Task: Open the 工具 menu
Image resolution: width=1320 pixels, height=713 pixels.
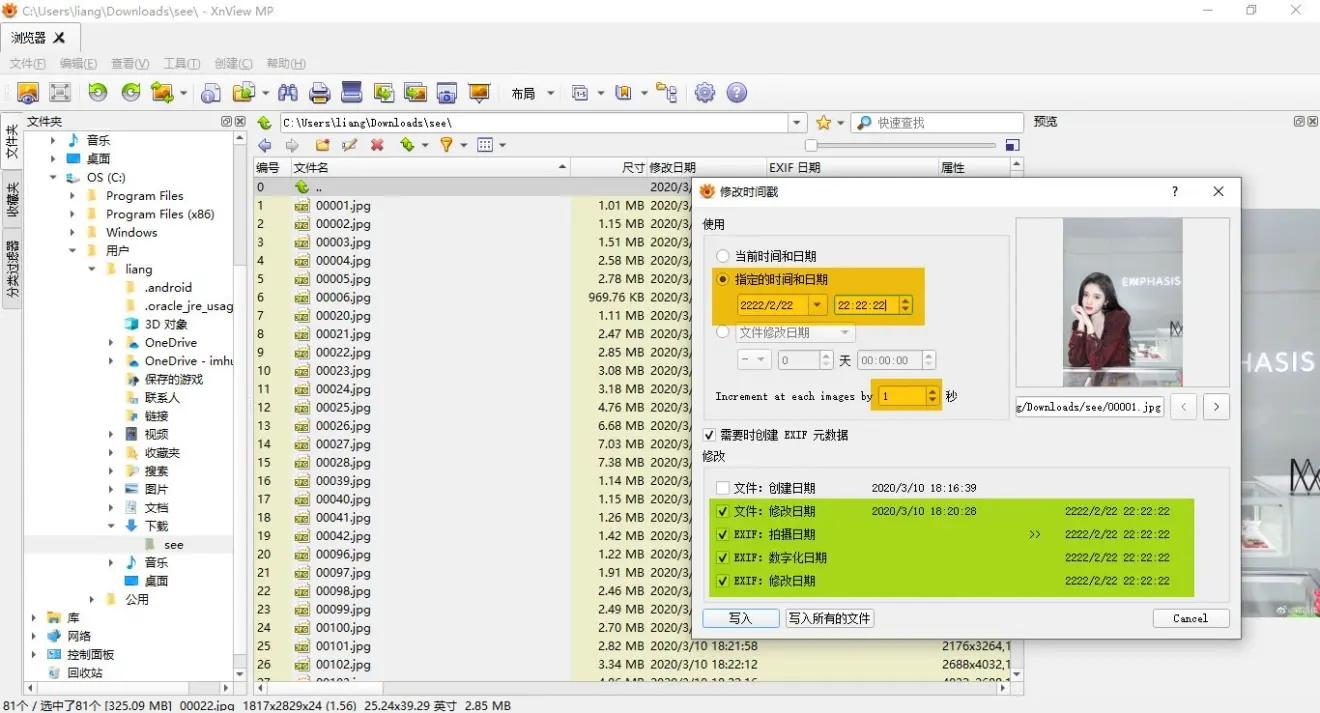Action: click(x=181, y=63)
